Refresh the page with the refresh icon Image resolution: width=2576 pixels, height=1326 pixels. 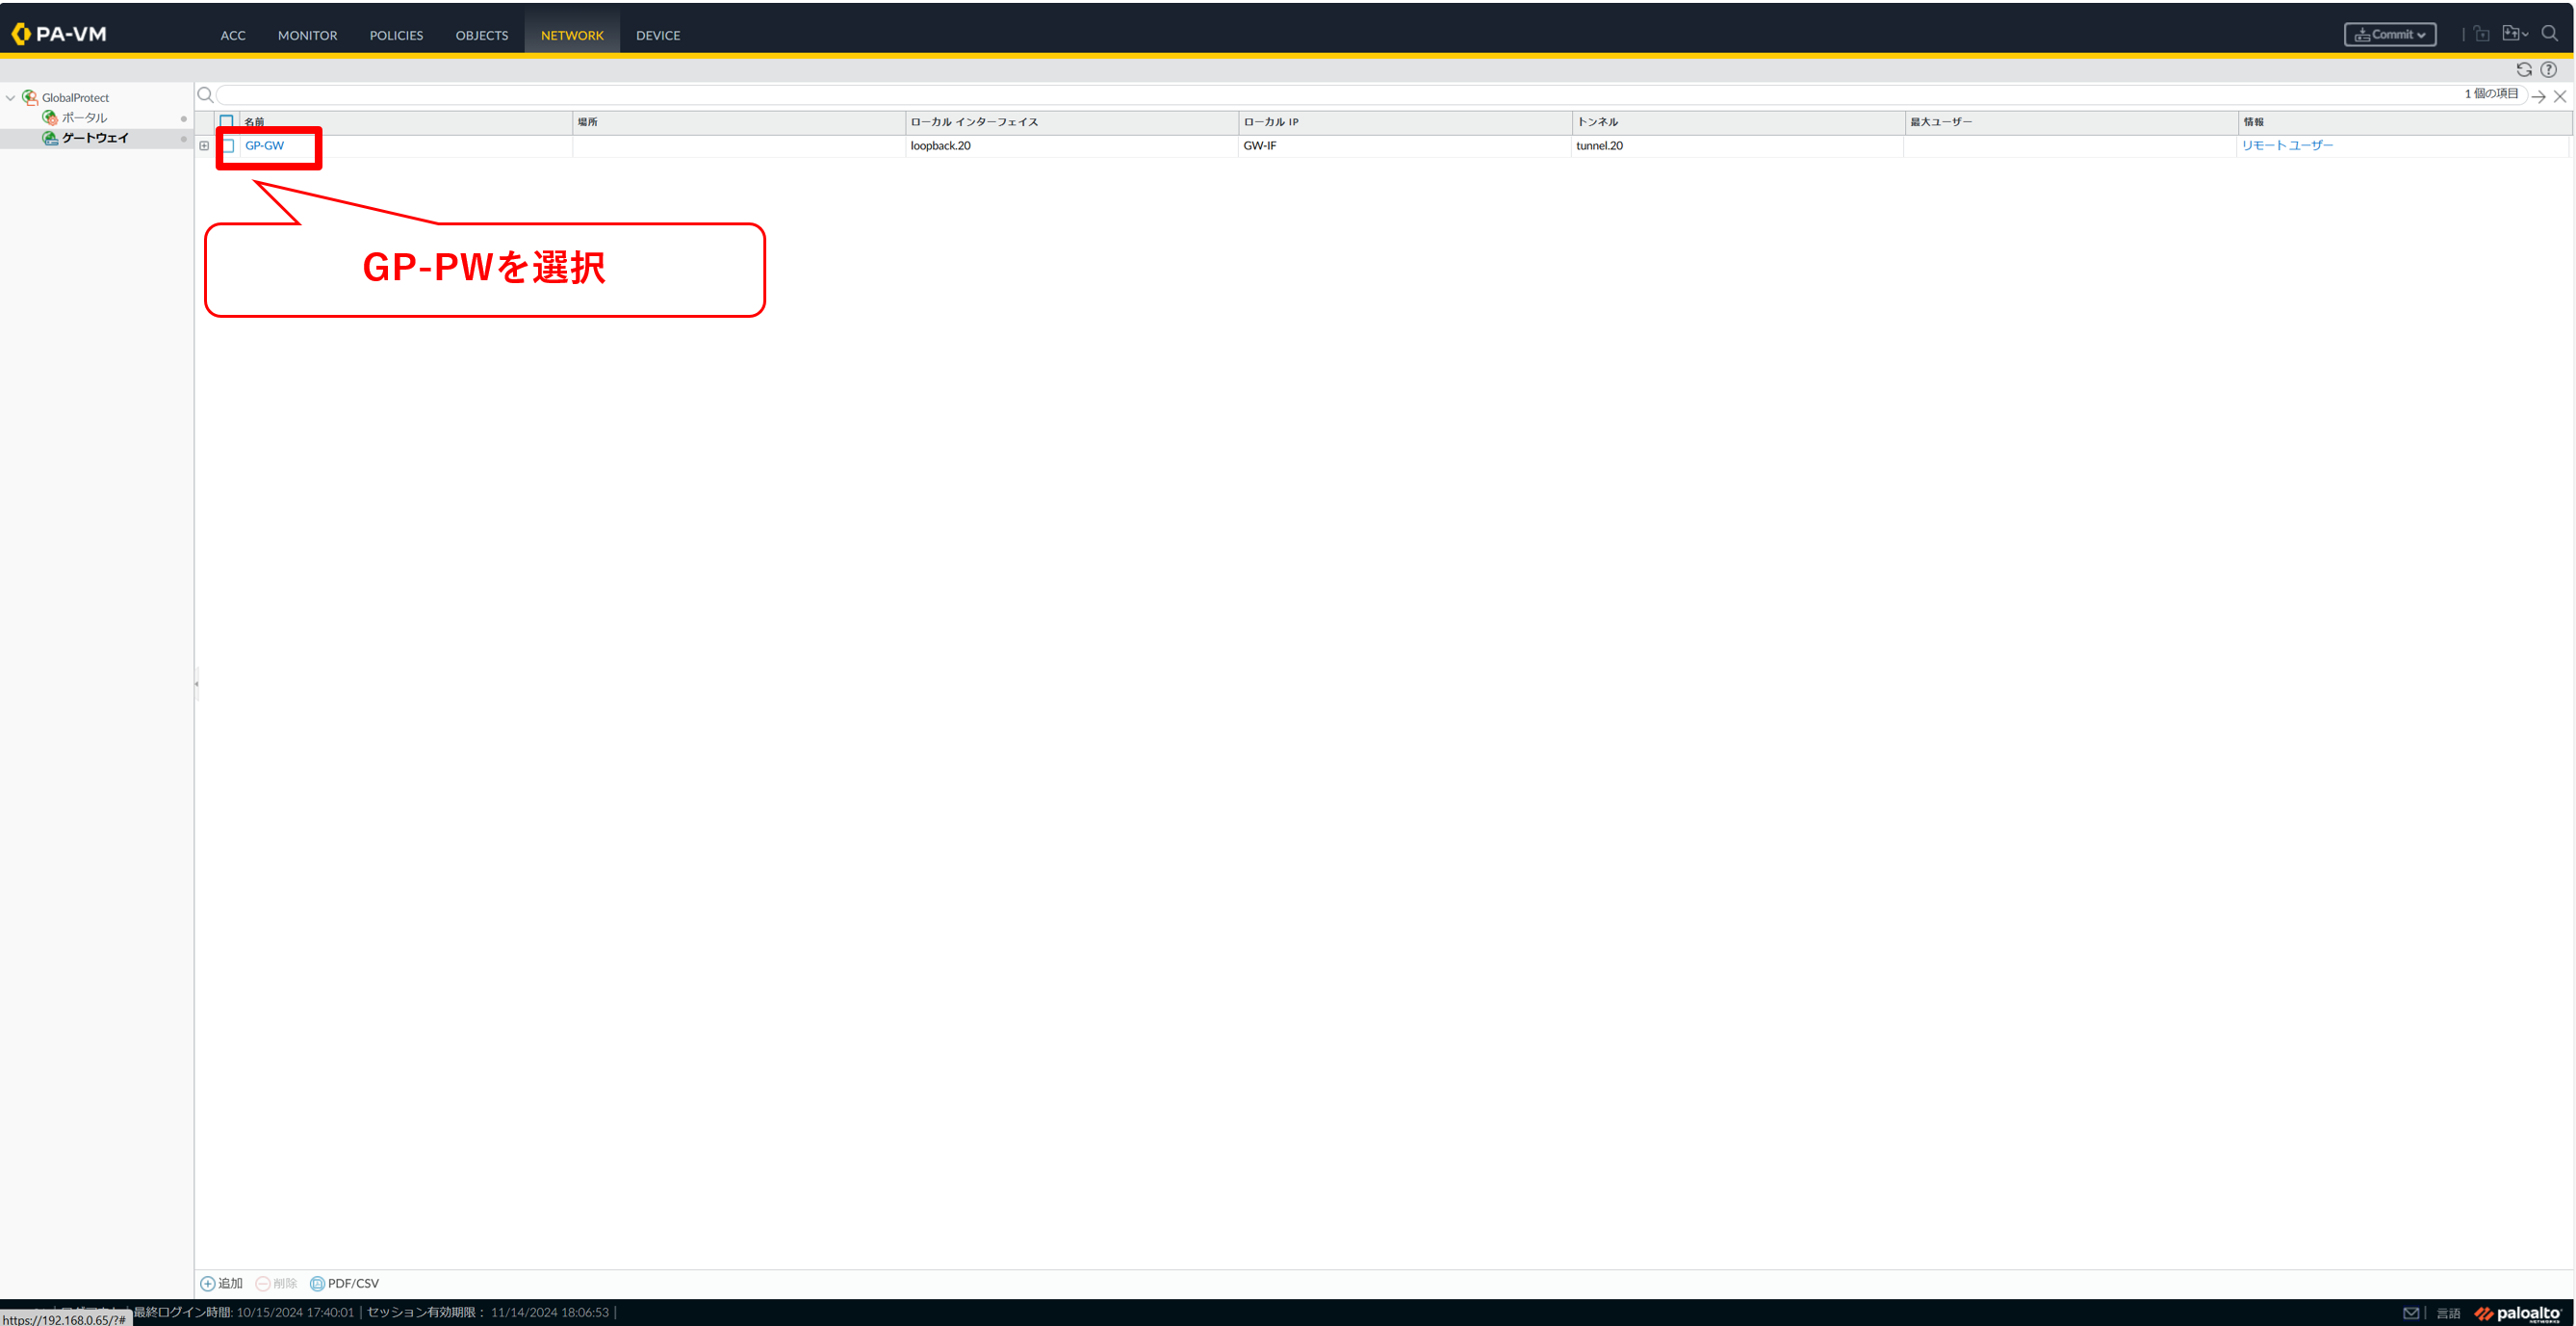[2524, 69]
